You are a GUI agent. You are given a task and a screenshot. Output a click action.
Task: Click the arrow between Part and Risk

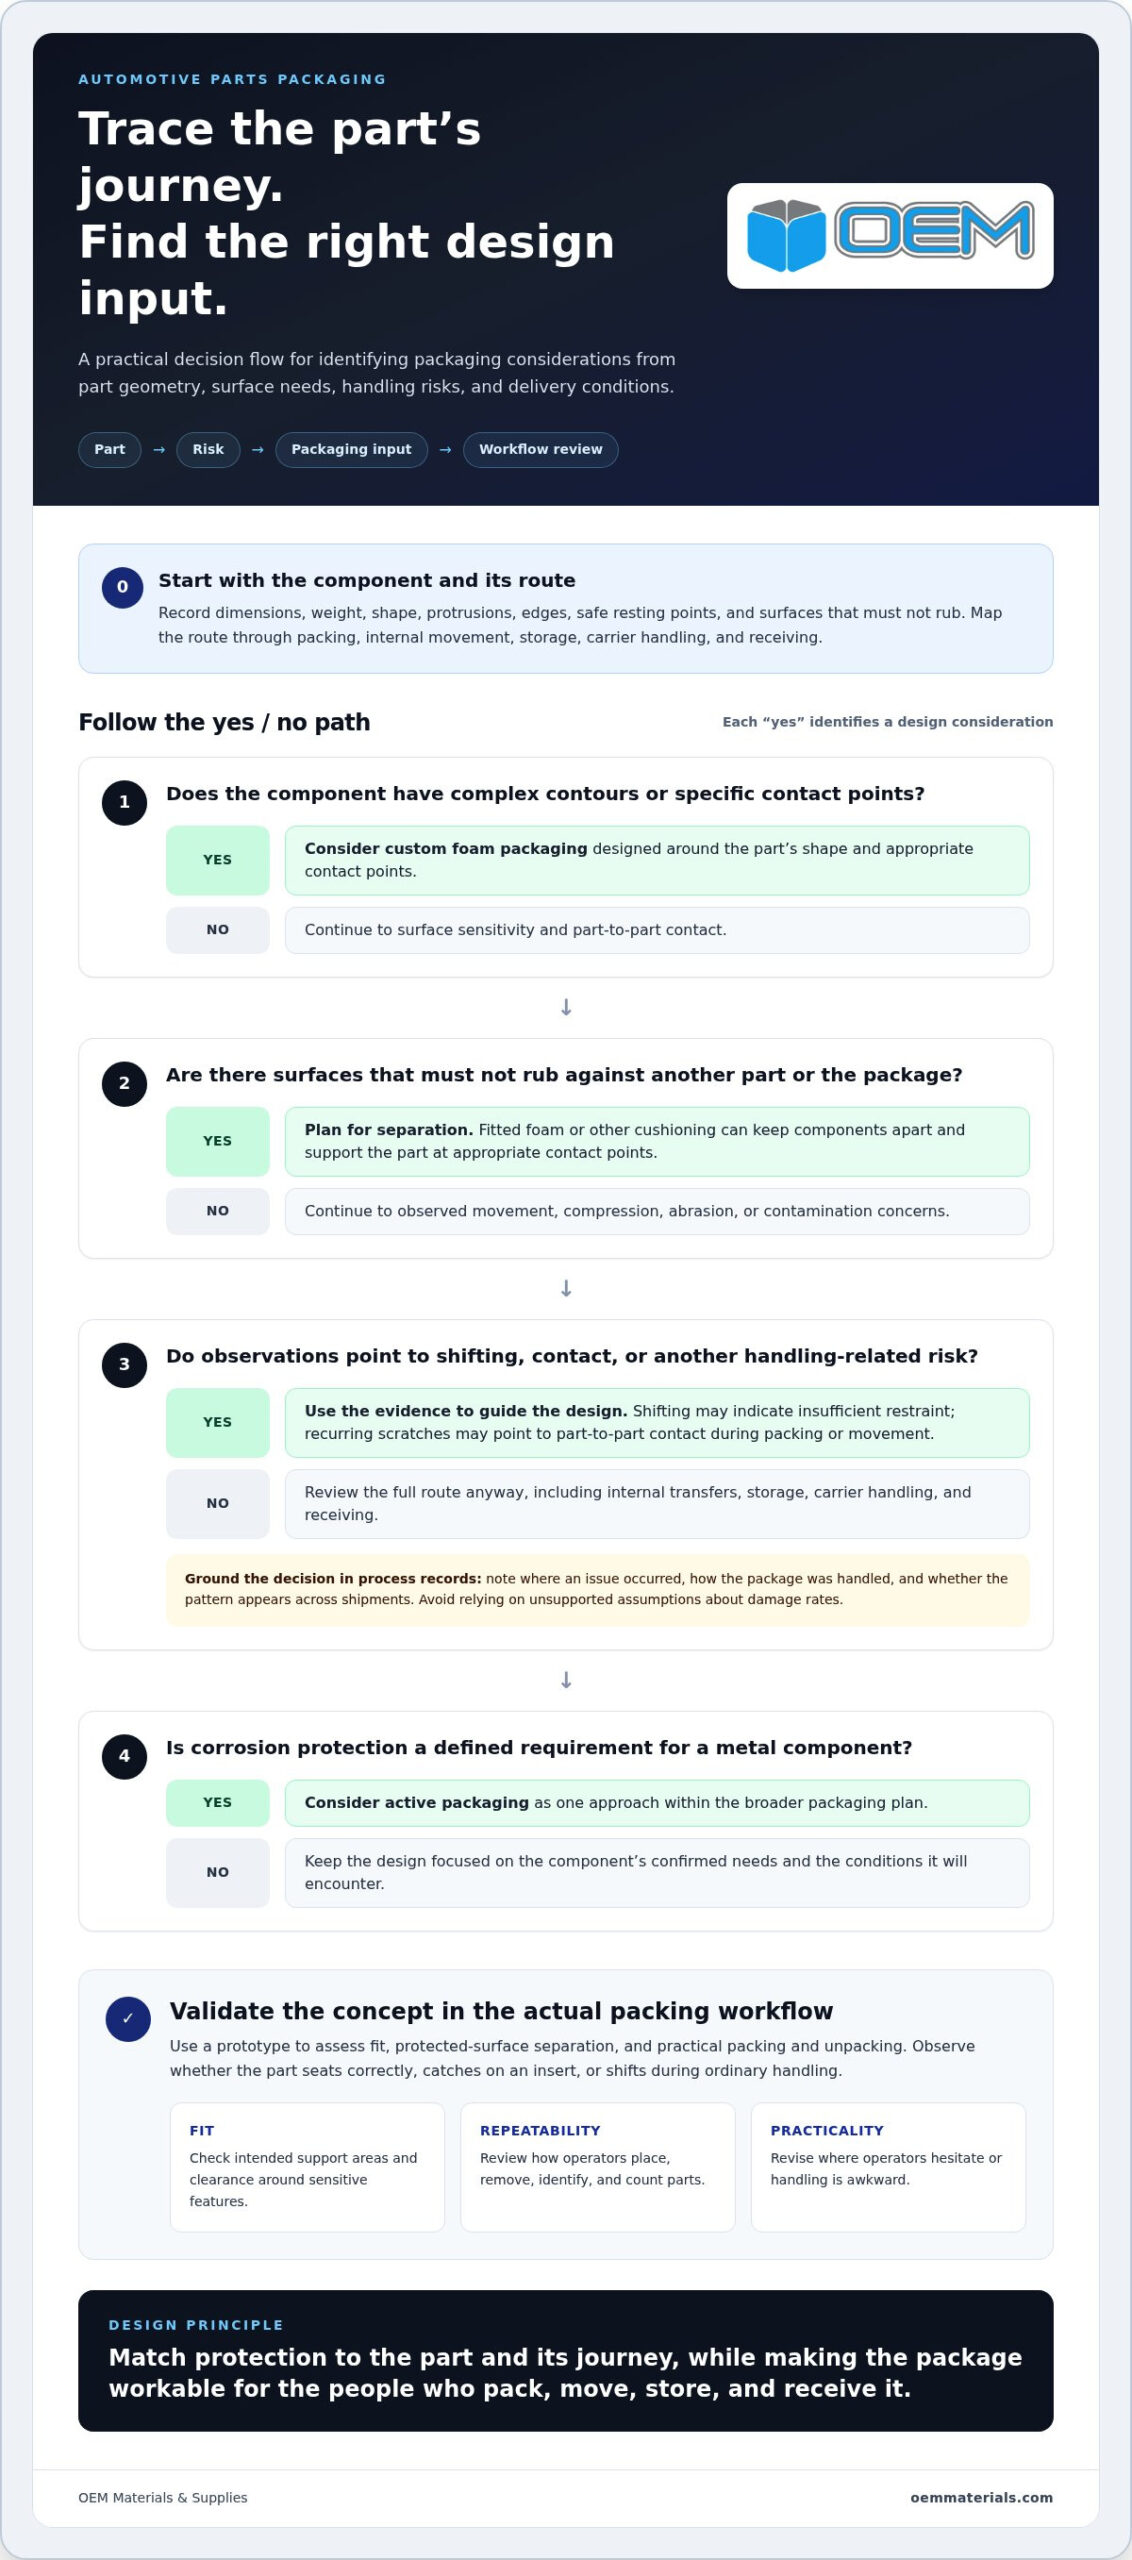pyautogui.click(x=159, y=450)
